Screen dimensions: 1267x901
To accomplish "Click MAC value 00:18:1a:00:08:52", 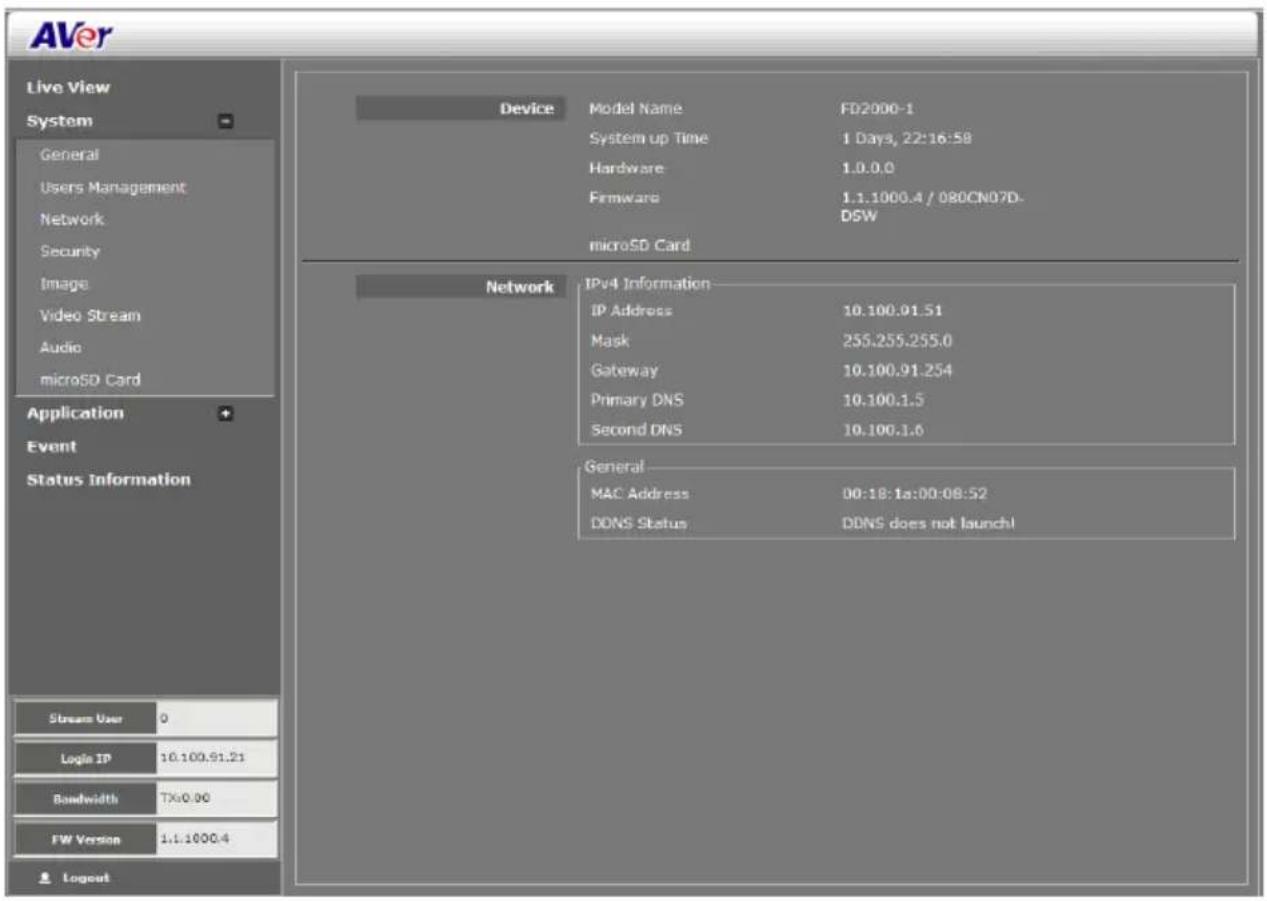I will coord(916,494).
